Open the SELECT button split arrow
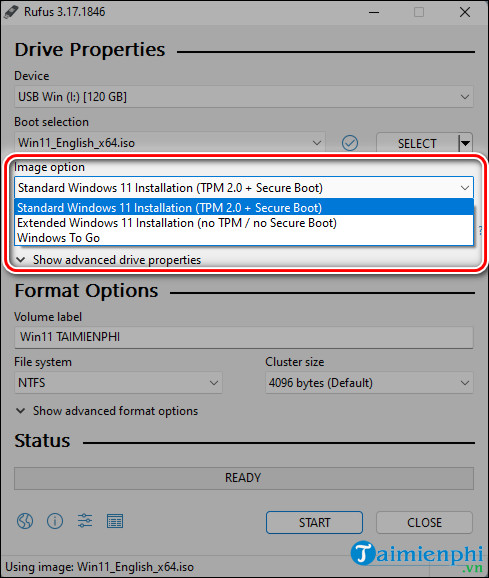 click(x=466, y=143)
